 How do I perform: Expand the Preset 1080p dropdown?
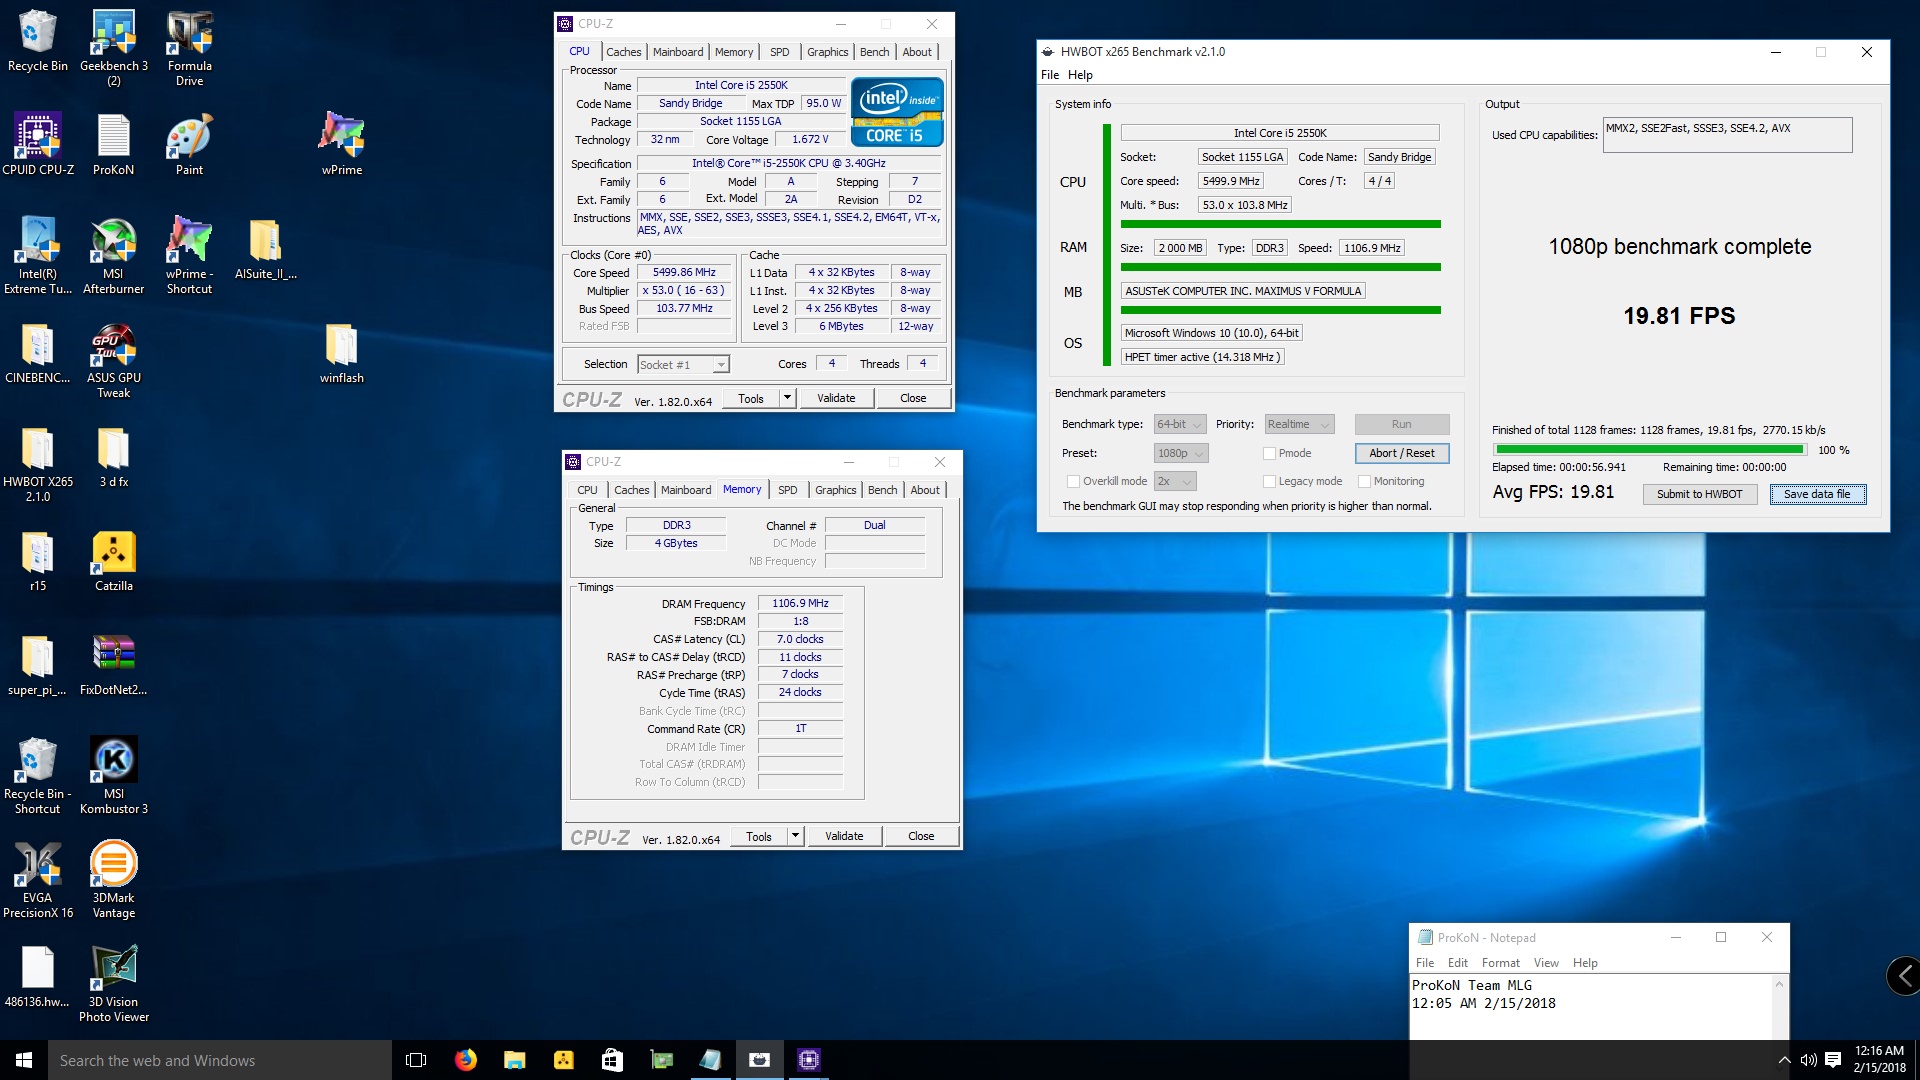pyautogui.click(x=1181, y=453)
